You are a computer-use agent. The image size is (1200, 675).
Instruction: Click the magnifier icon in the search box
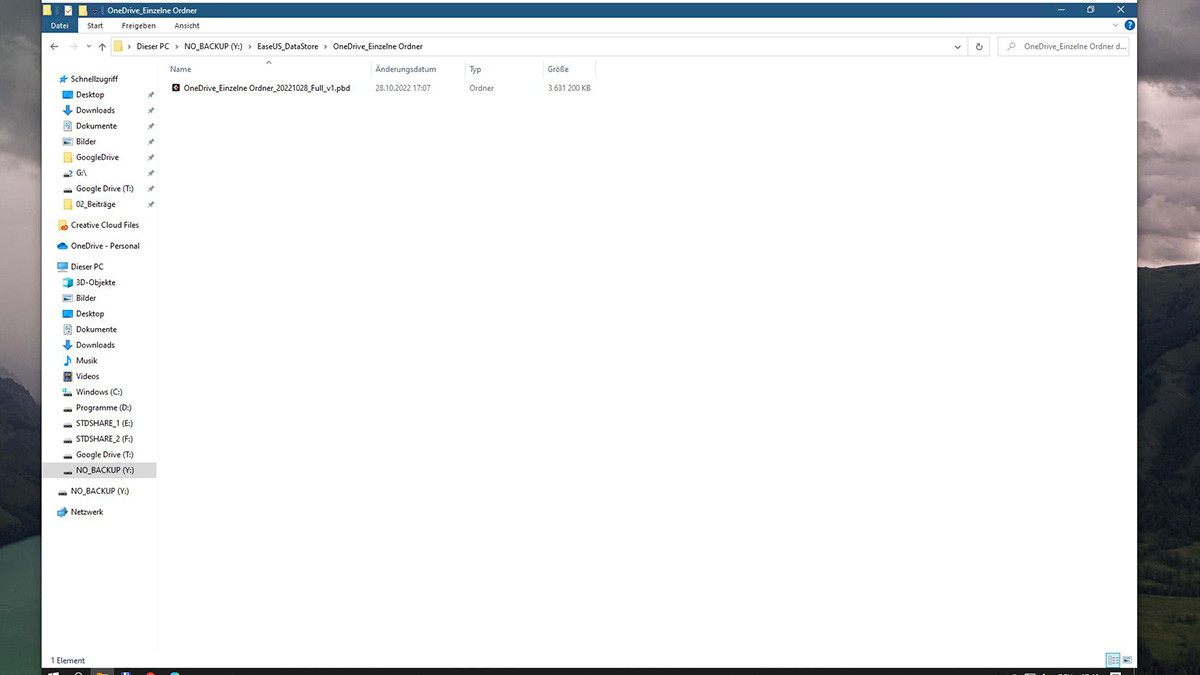point(1012,46)
